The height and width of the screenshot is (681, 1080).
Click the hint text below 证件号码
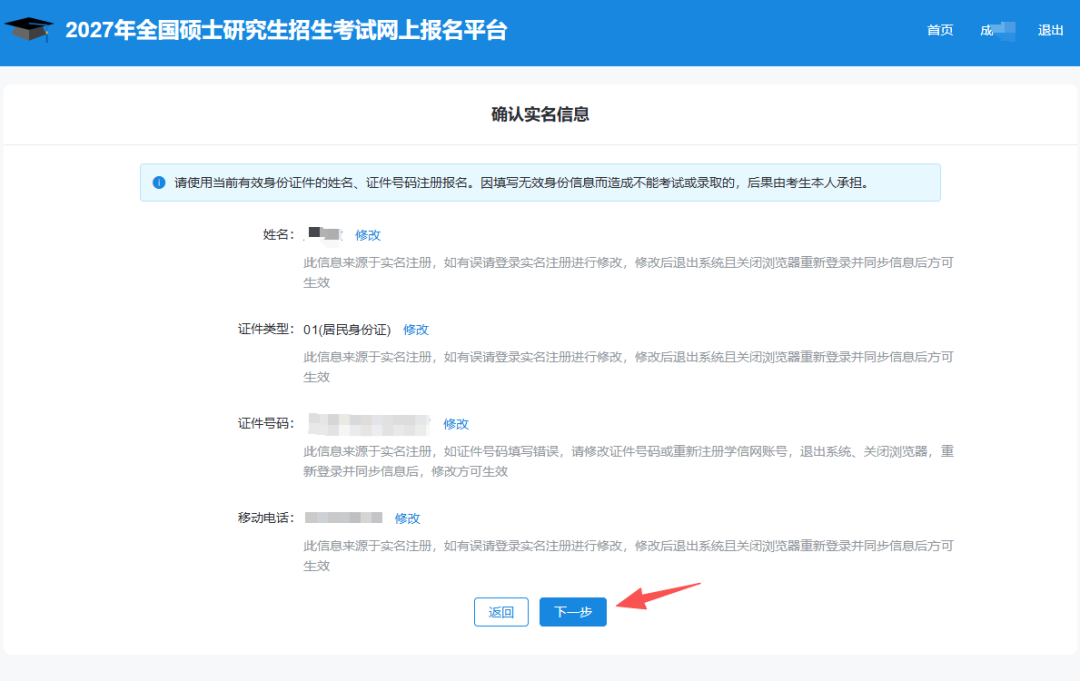(628, 461)
